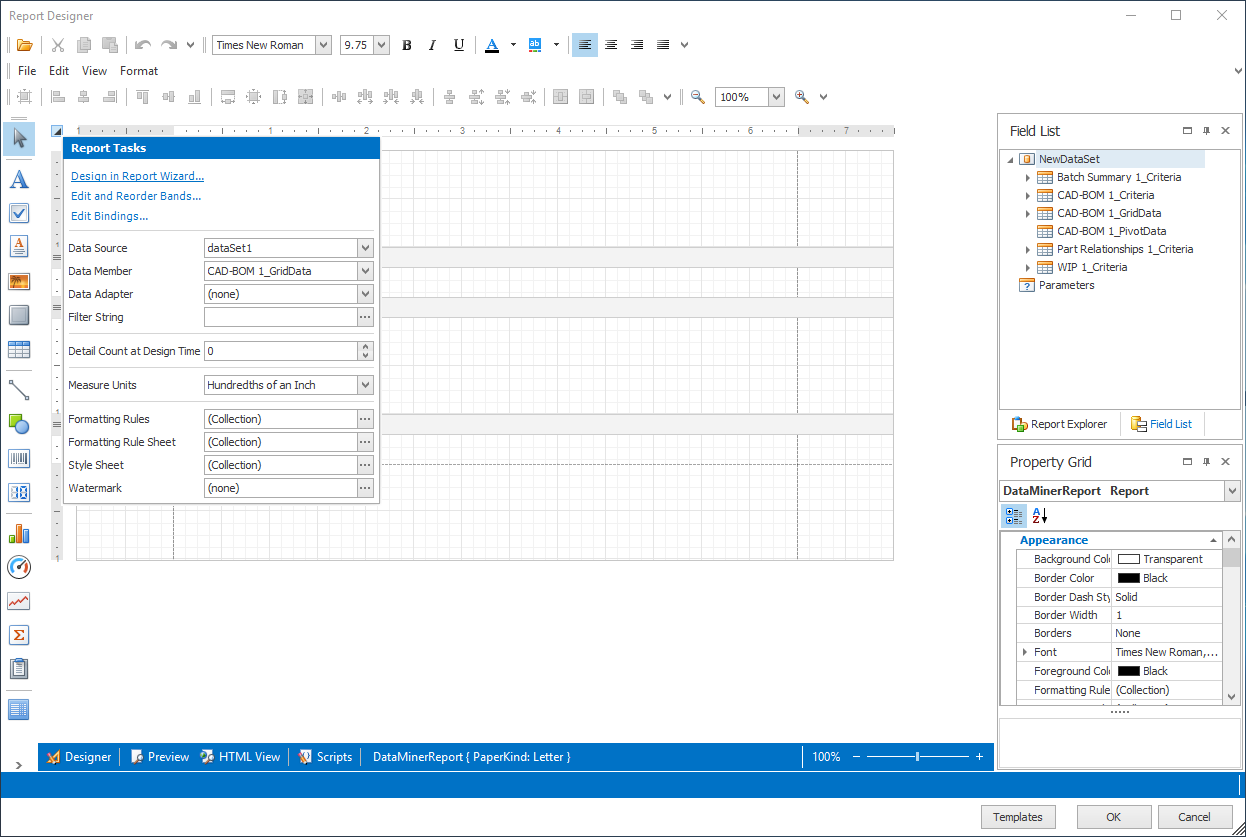Open the Measure Units dropdown
This screenshot has height=837, width=1247.
click(x=366, y=384)
